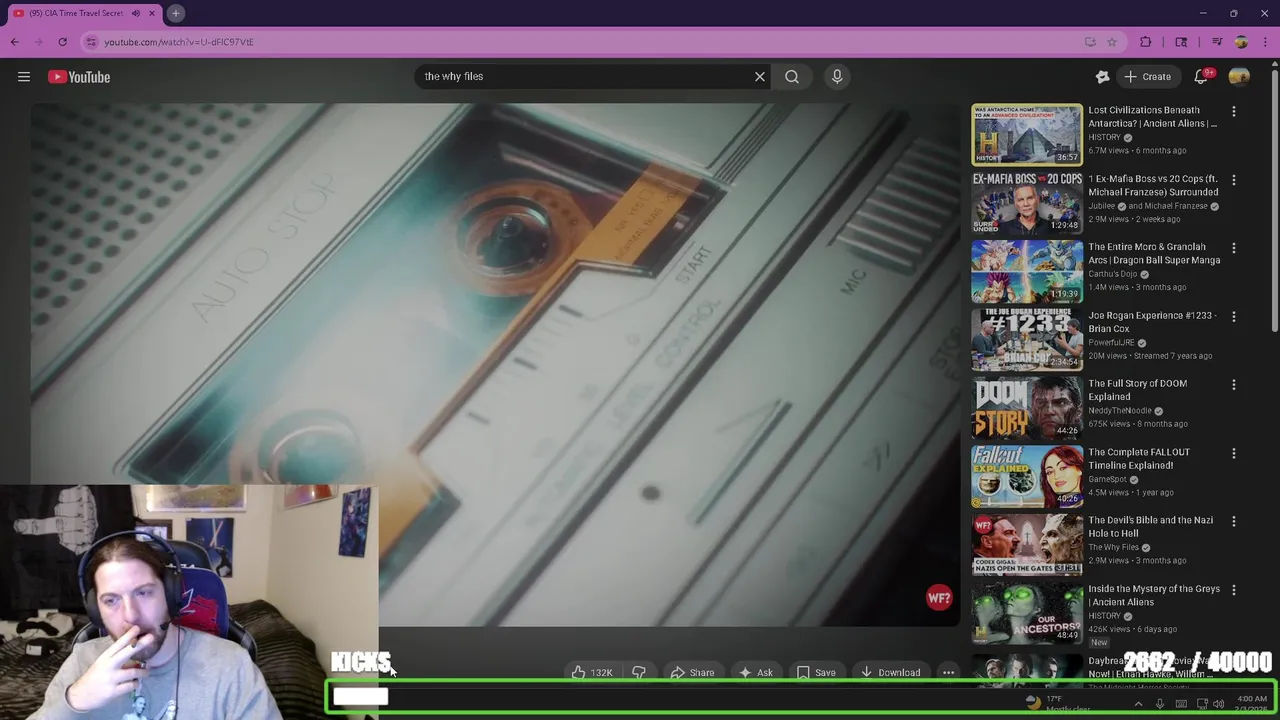Open the YouTube account avatar menu
The width and height of the screenshot is (1280, 720).
tap(1239, 77)
